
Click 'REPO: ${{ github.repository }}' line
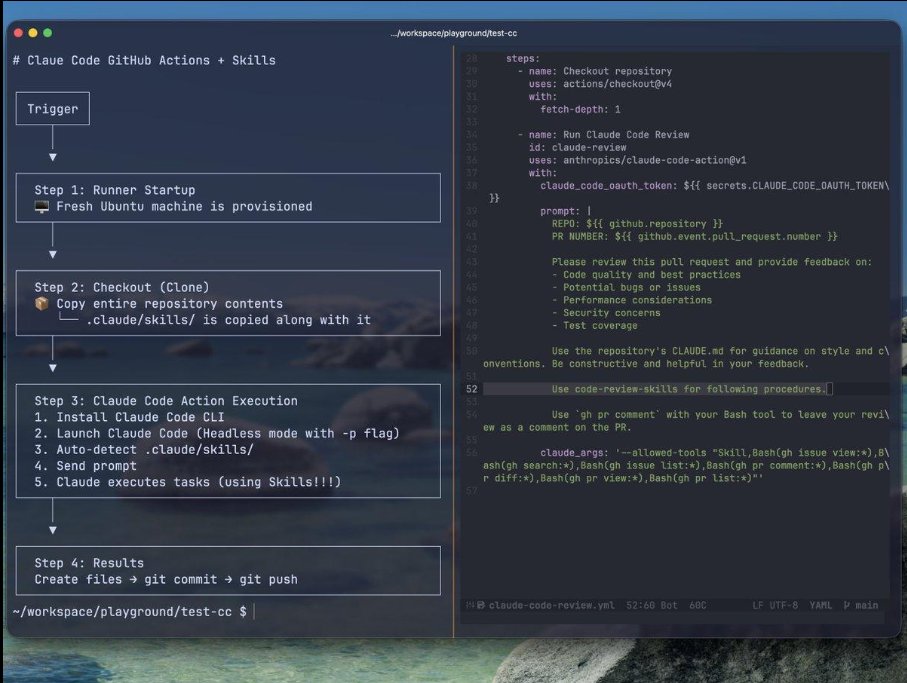point(637,224)
